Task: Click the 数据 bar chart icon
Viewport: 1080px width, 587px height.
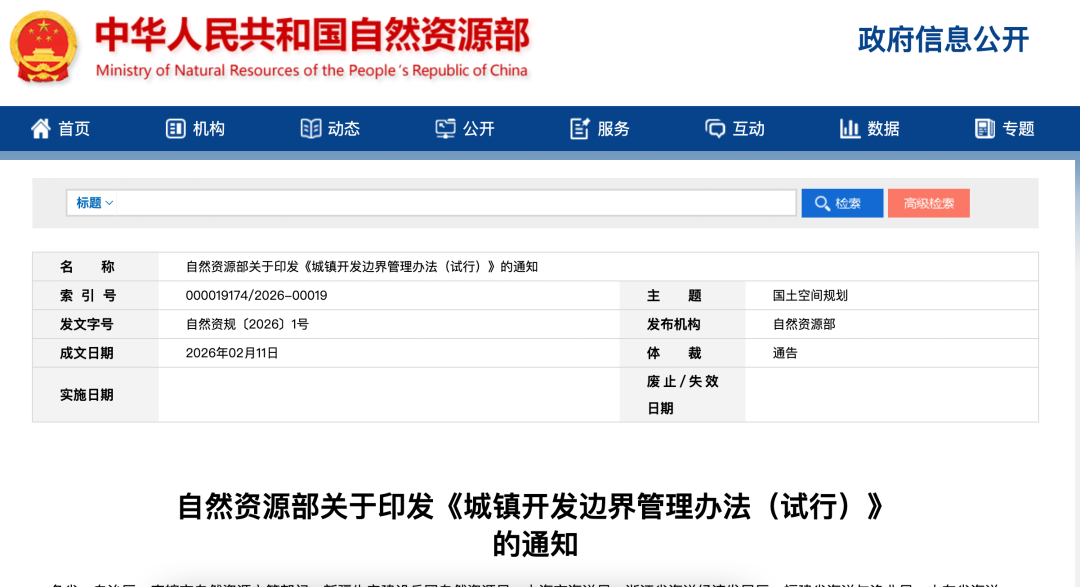Action: (x=850, y=128)
